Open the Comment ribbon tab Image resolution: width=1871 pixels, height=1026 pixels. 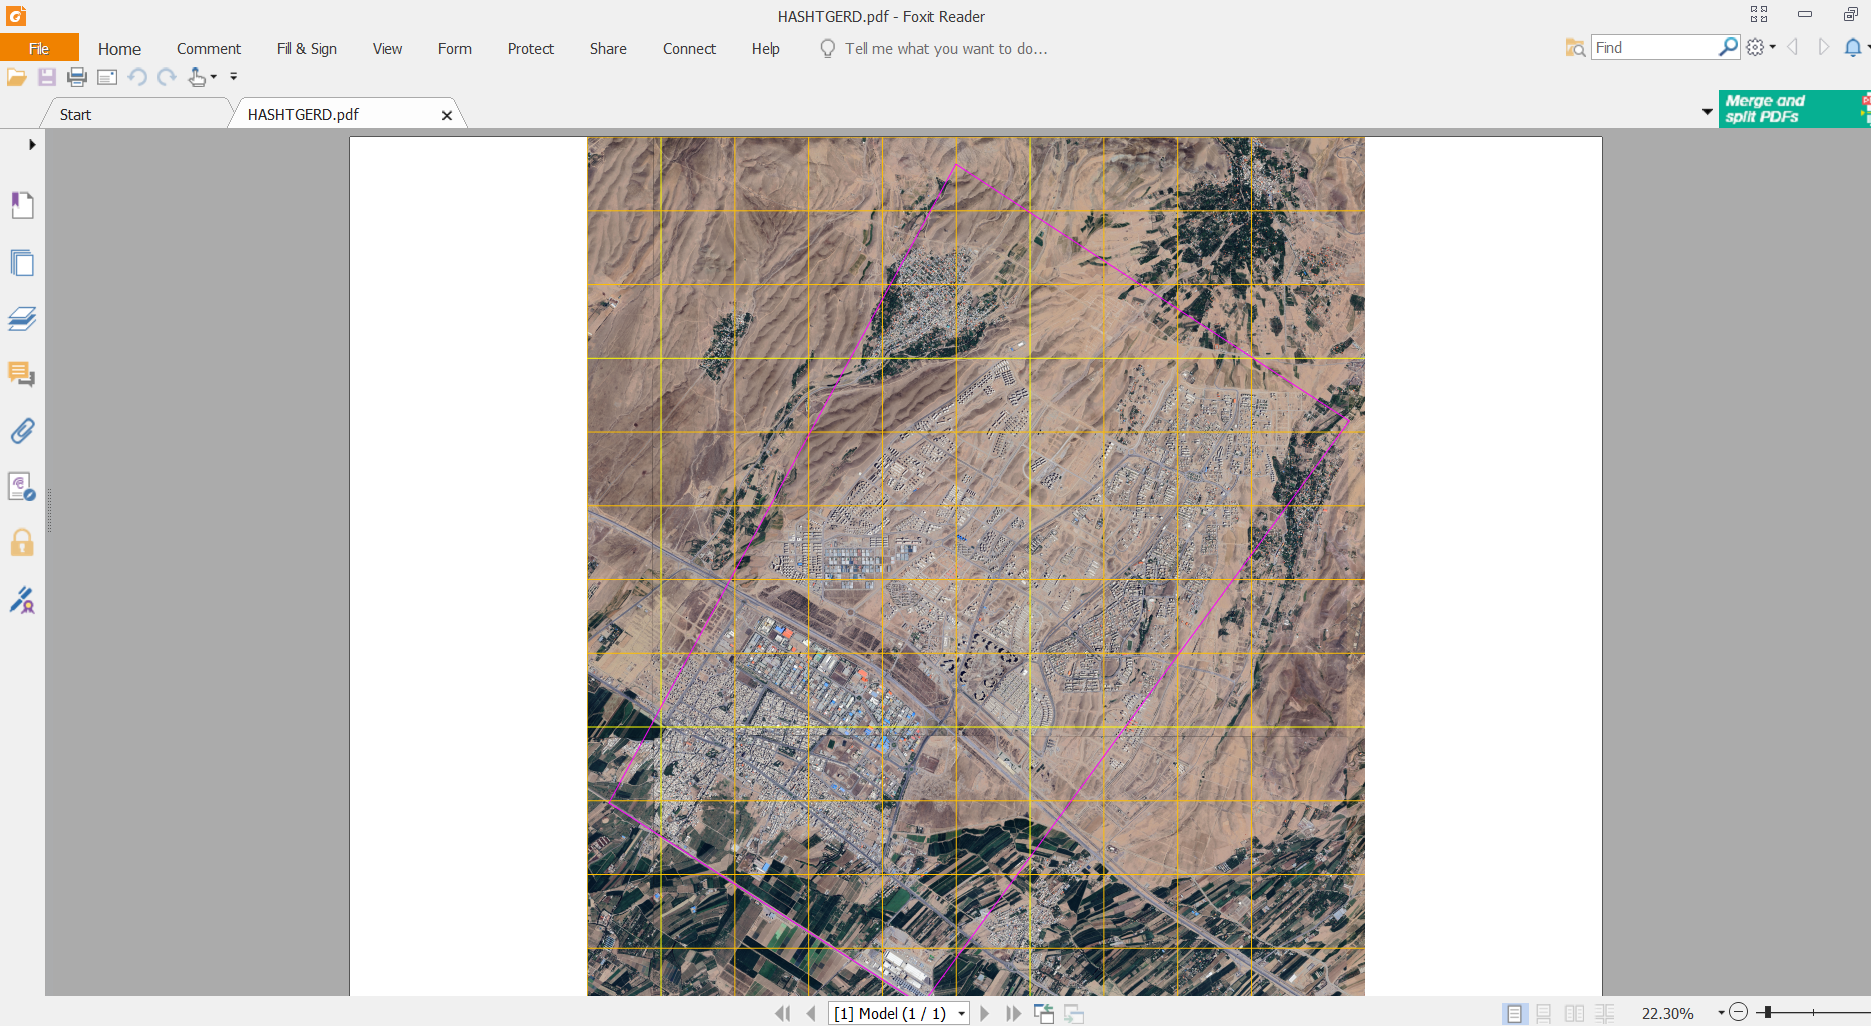[x=208, y=49]
